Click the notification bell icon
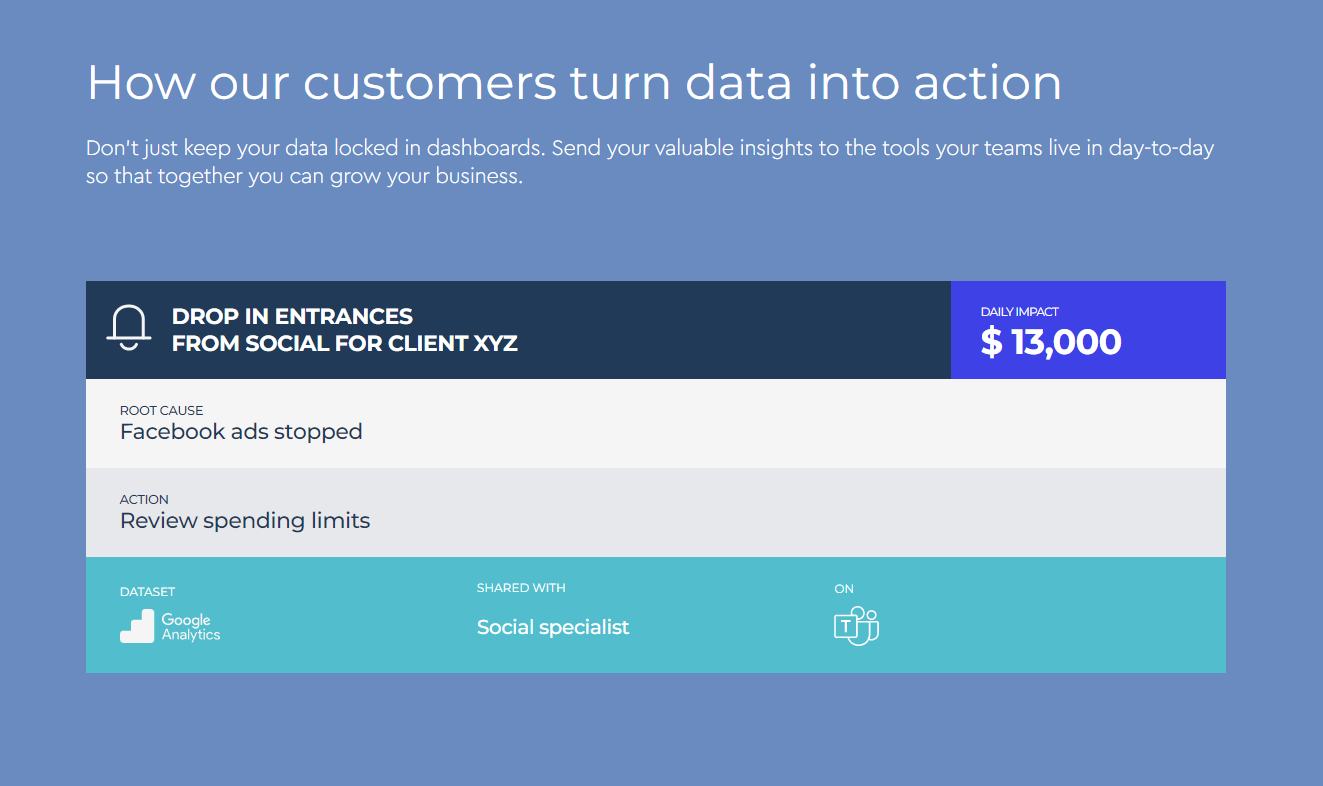This screenshot has height=786, width=1323. coord(129,328)
